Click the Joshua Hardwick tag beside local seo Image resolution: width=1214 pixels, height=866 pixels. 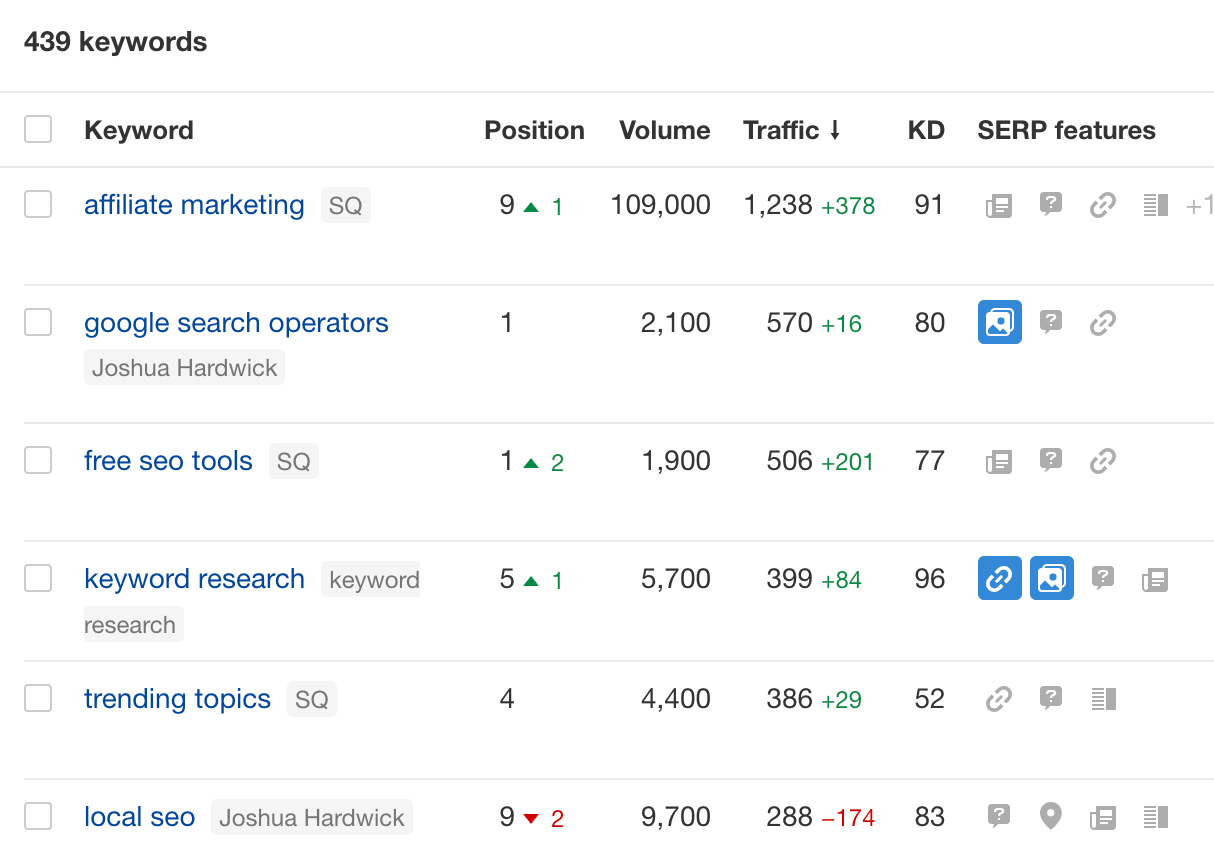[x=312, y=818]
